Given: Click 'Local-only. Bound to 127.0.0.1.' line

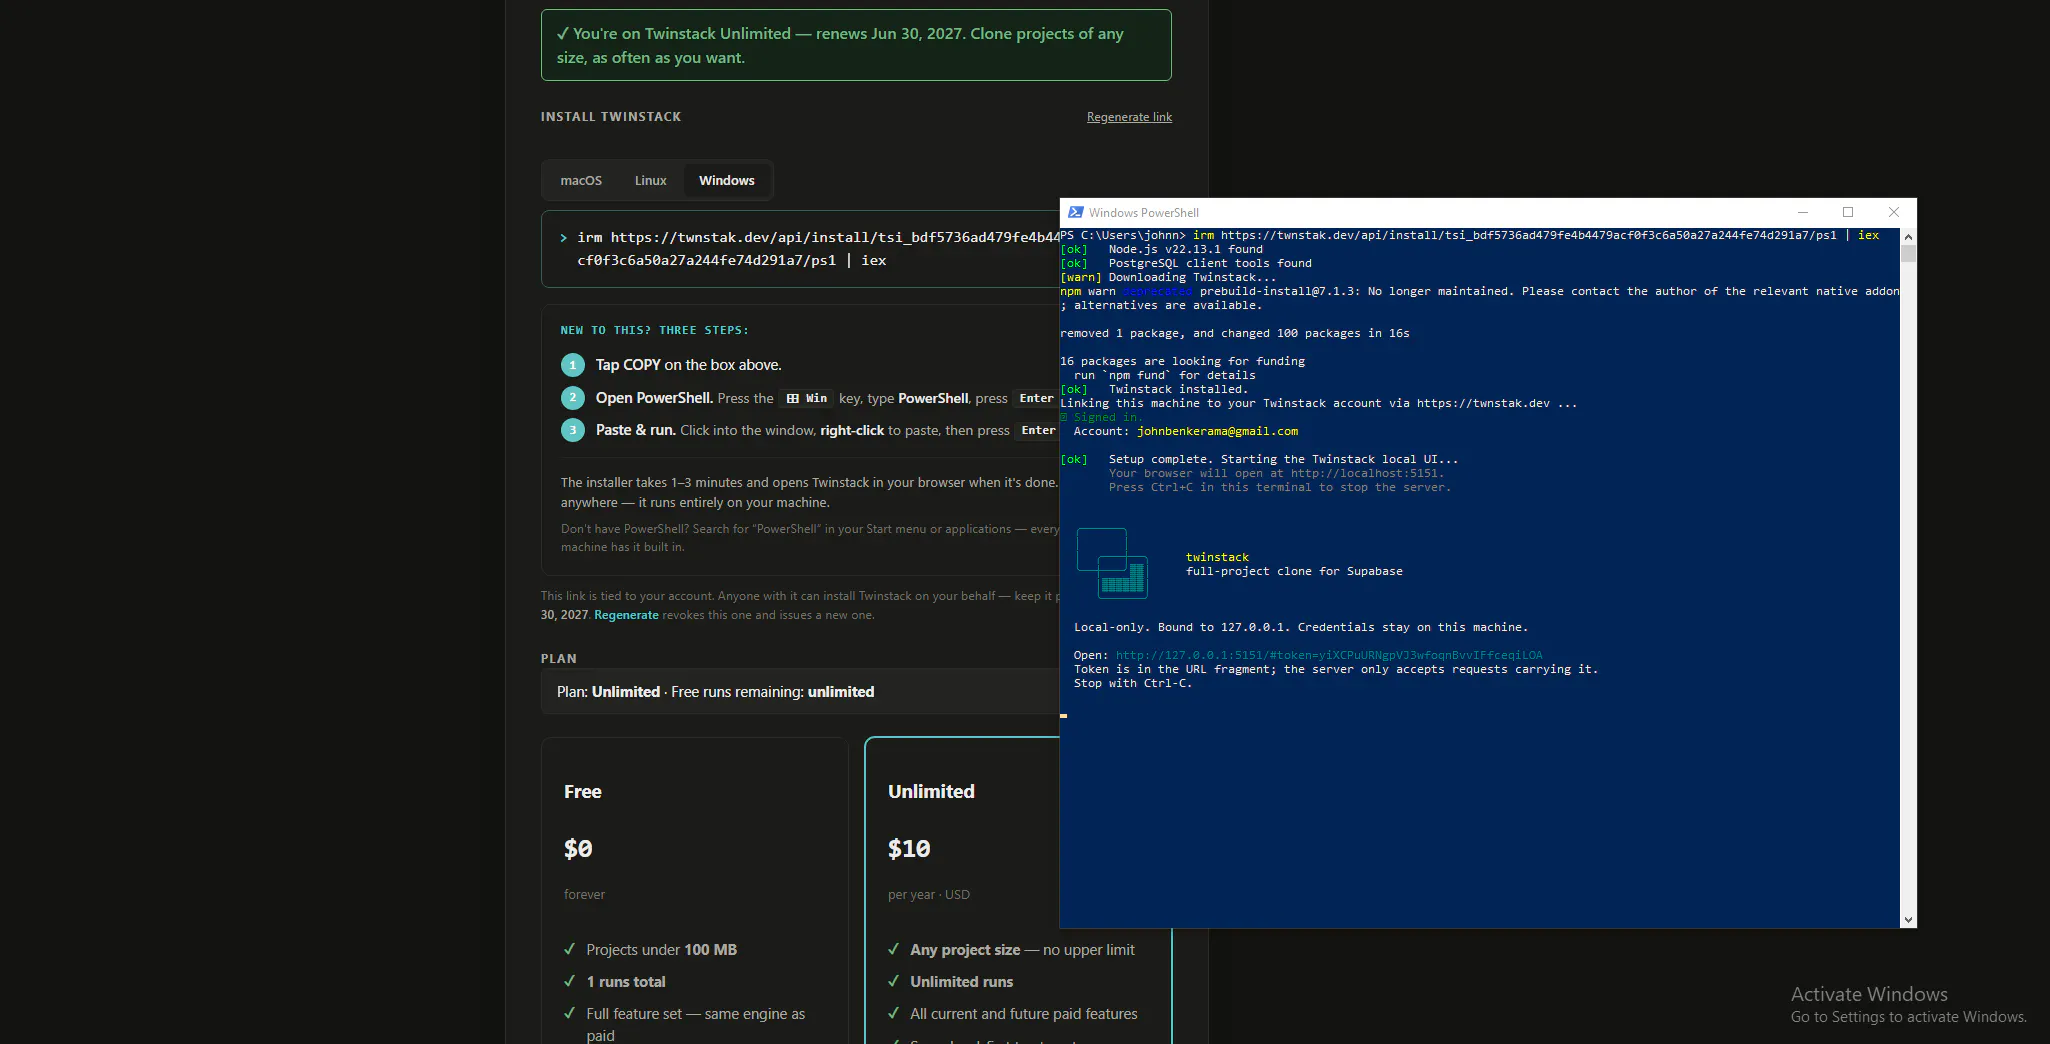Looking at the screenshot, I should tap(1301, 628).
